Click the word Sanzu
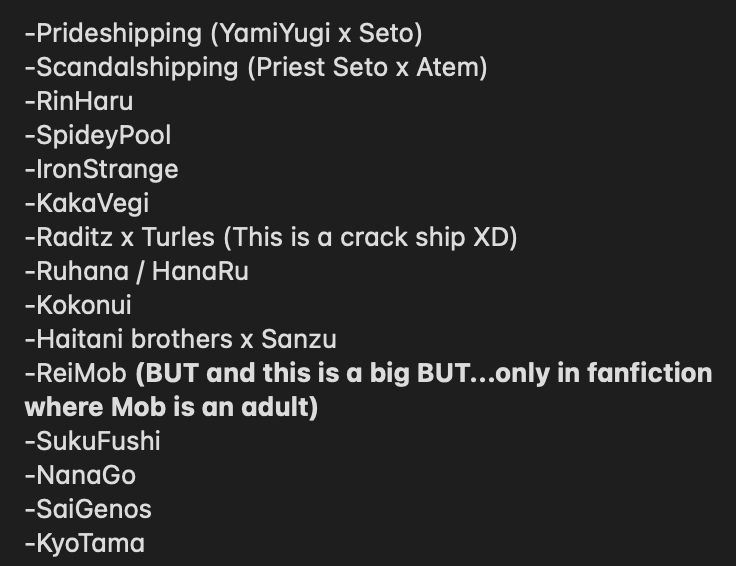The width and height of the screenshot is (736, 566). [299, 339]
